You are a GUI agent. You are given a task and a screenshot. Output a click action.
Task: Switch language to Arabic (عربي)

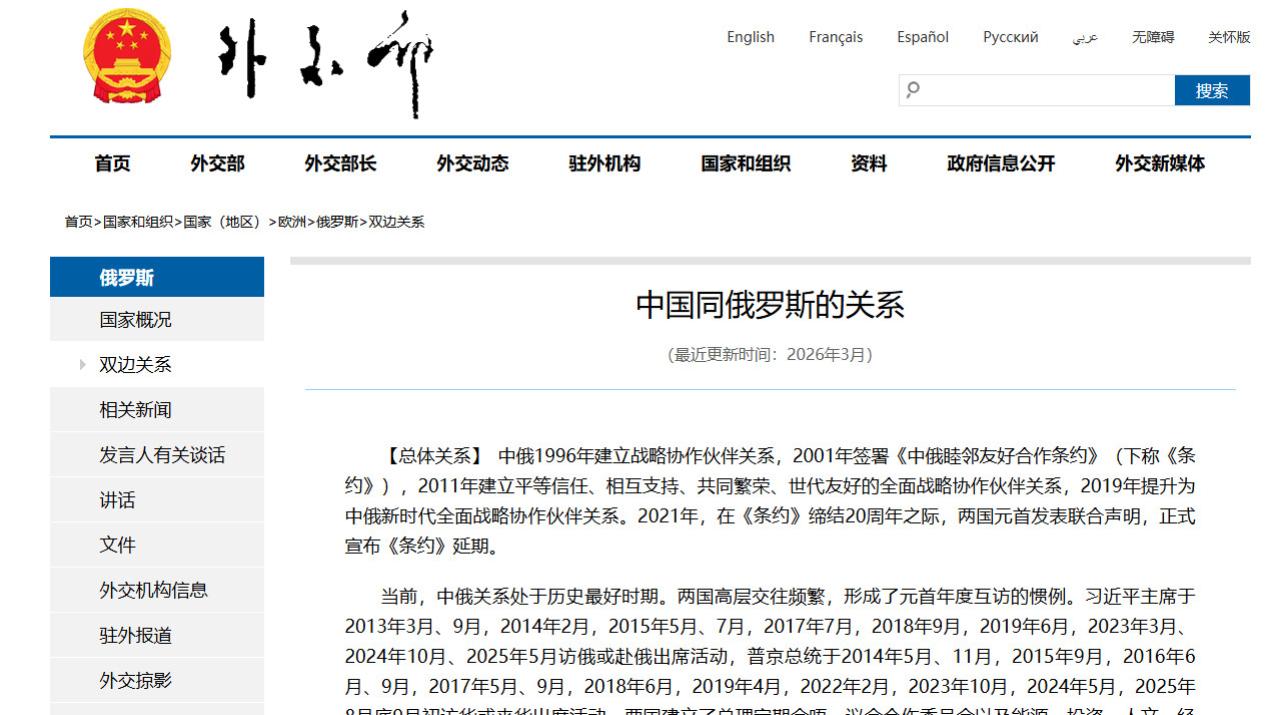point(1085,37)
